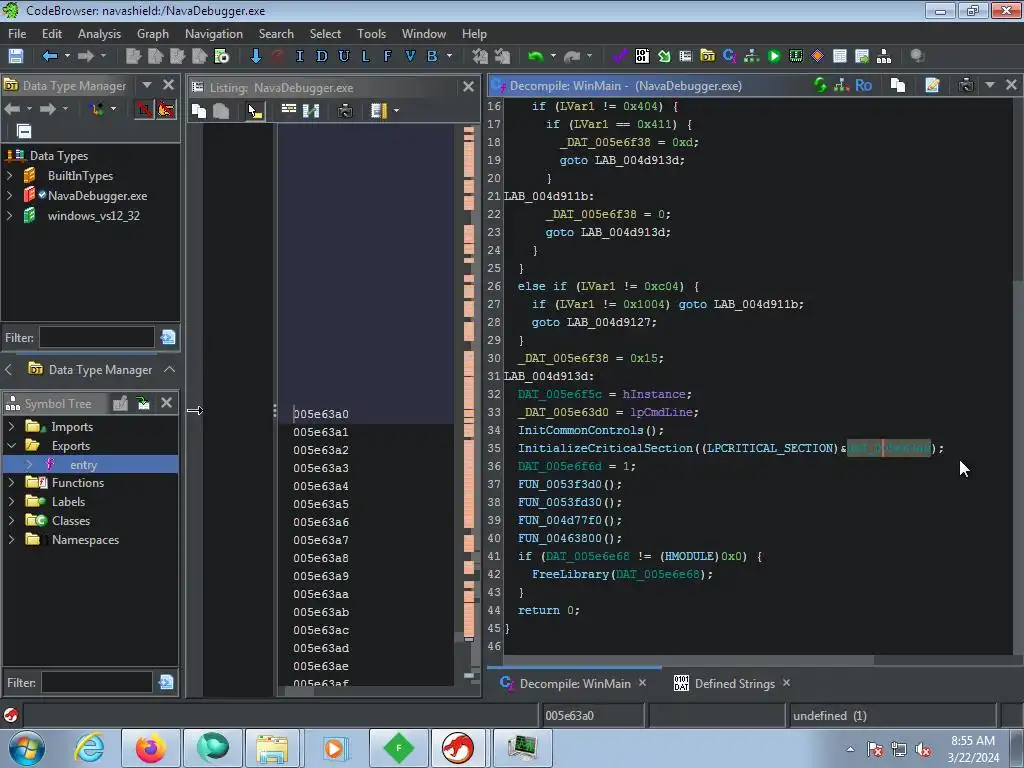Click the Decompile panel copy icon

tap(898, 85)
